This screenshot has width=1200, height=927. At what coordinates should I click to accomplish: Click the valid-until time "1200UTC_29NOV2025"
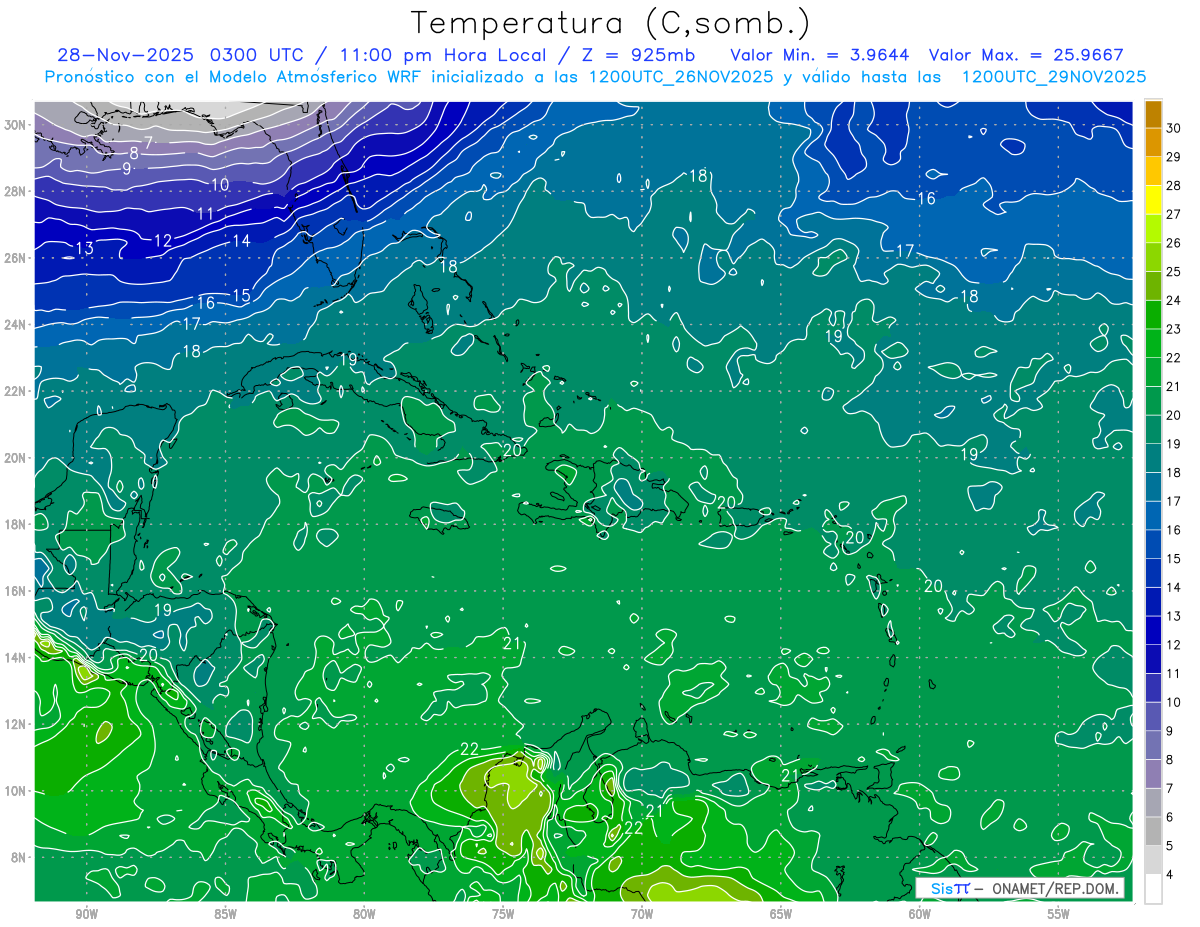[x=1053, y=77]
